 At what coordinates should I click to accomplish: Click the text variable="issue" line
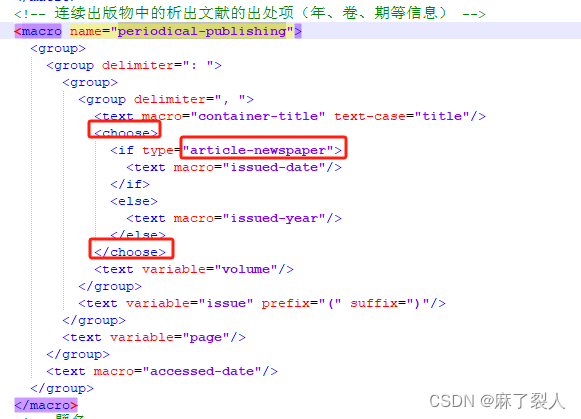click(262, 303)
